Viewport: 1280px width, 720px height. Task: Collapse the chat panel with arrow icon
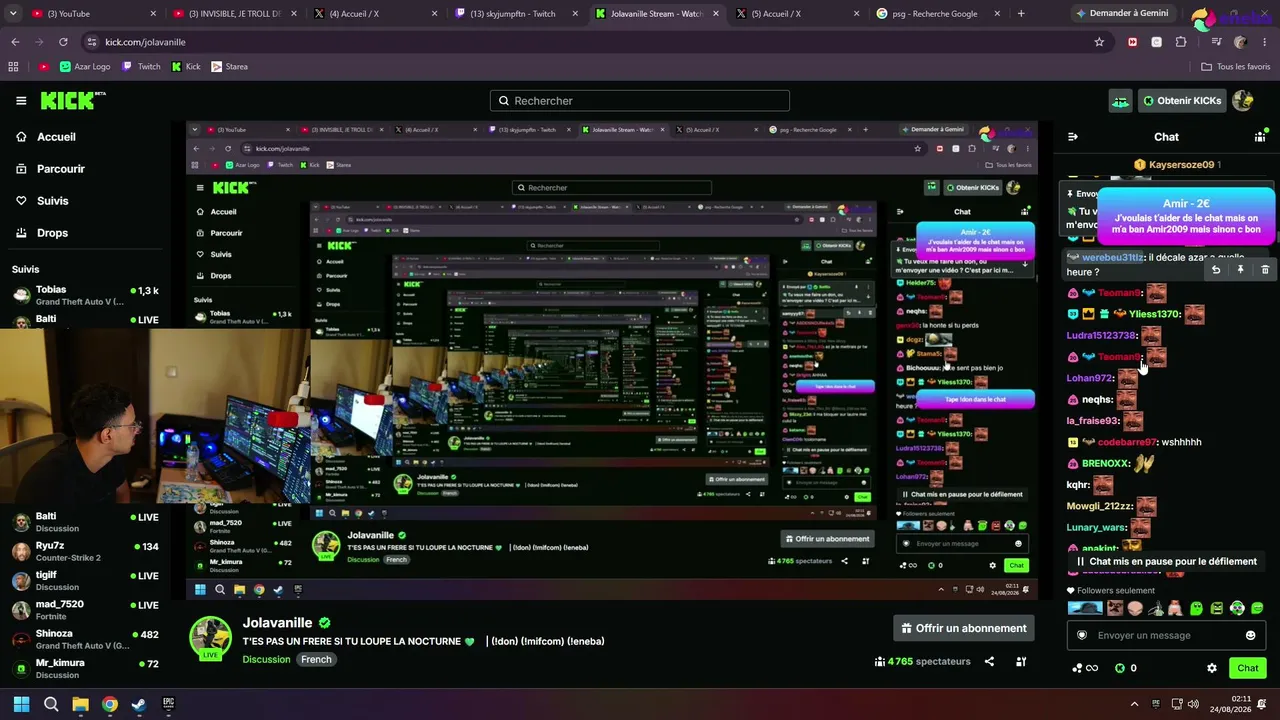pyautogui.click(x=1073, y=137)
